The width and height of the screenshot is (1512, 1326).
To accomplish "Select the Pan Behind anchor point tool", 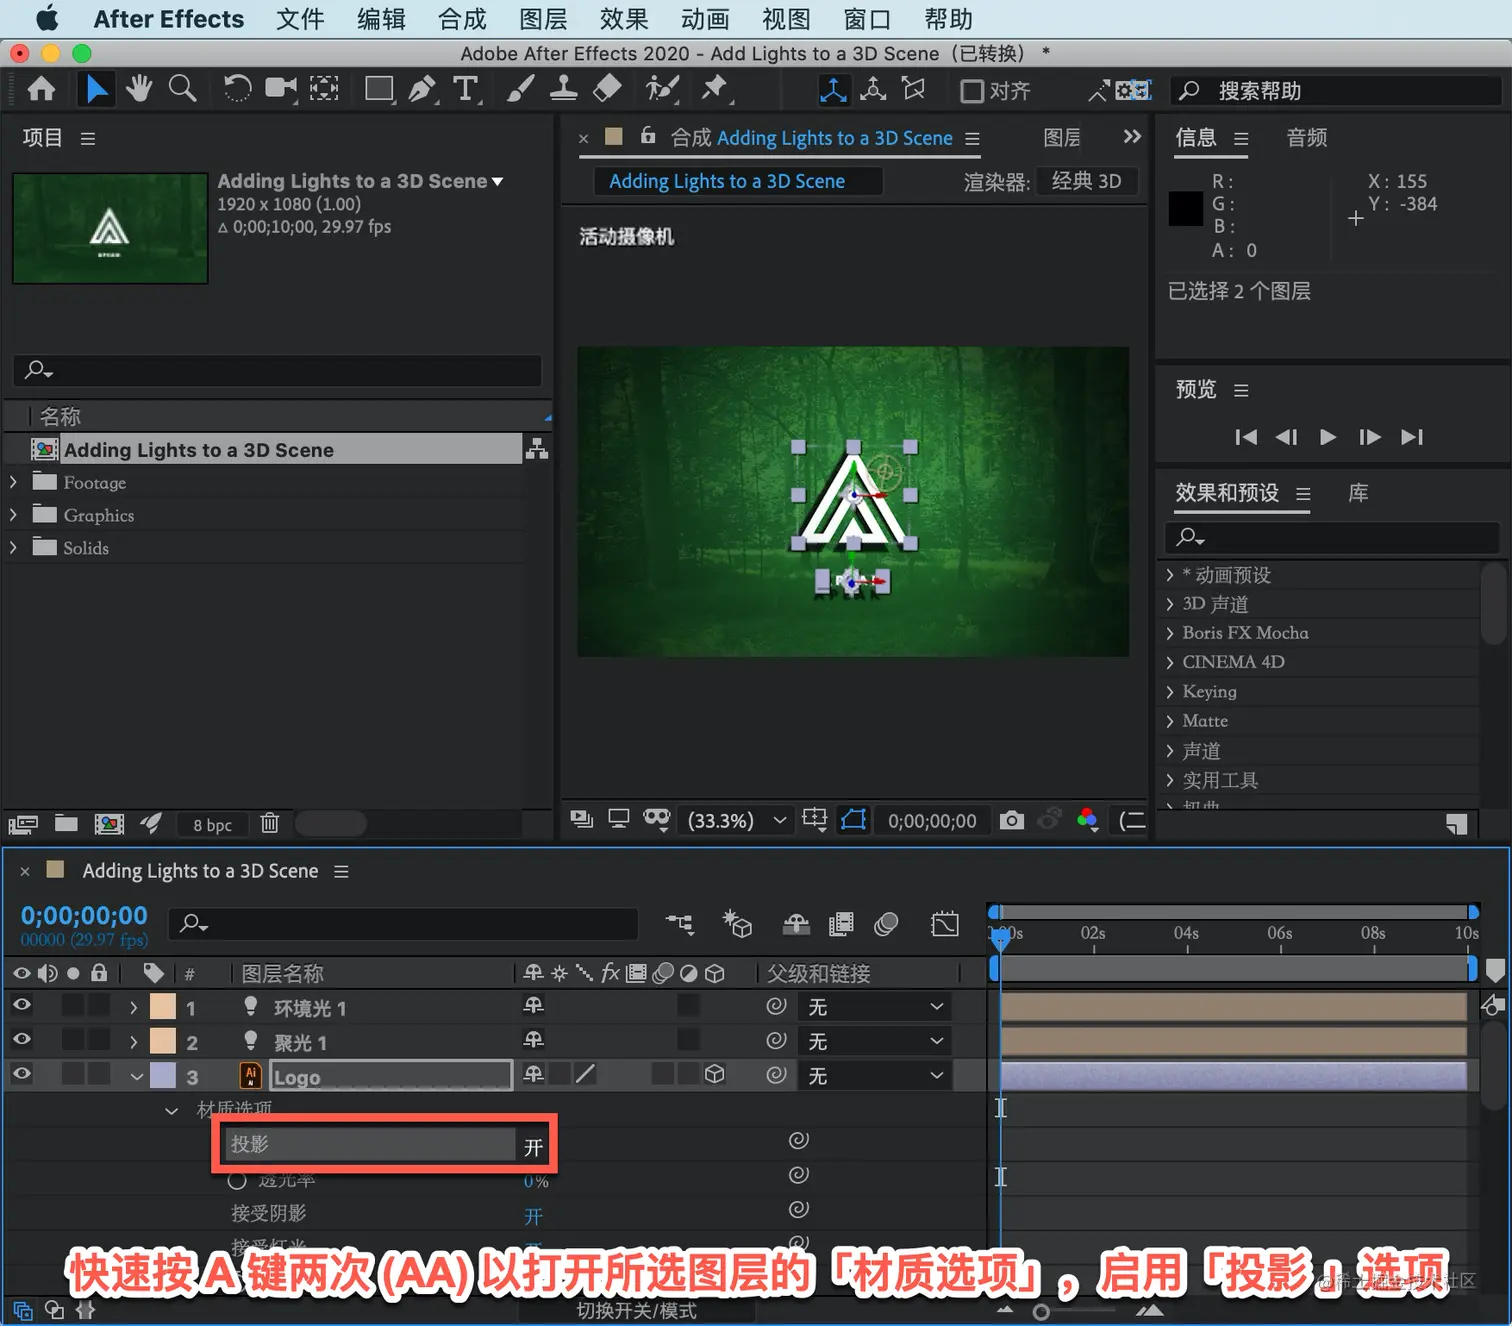I will click(324, 89).
